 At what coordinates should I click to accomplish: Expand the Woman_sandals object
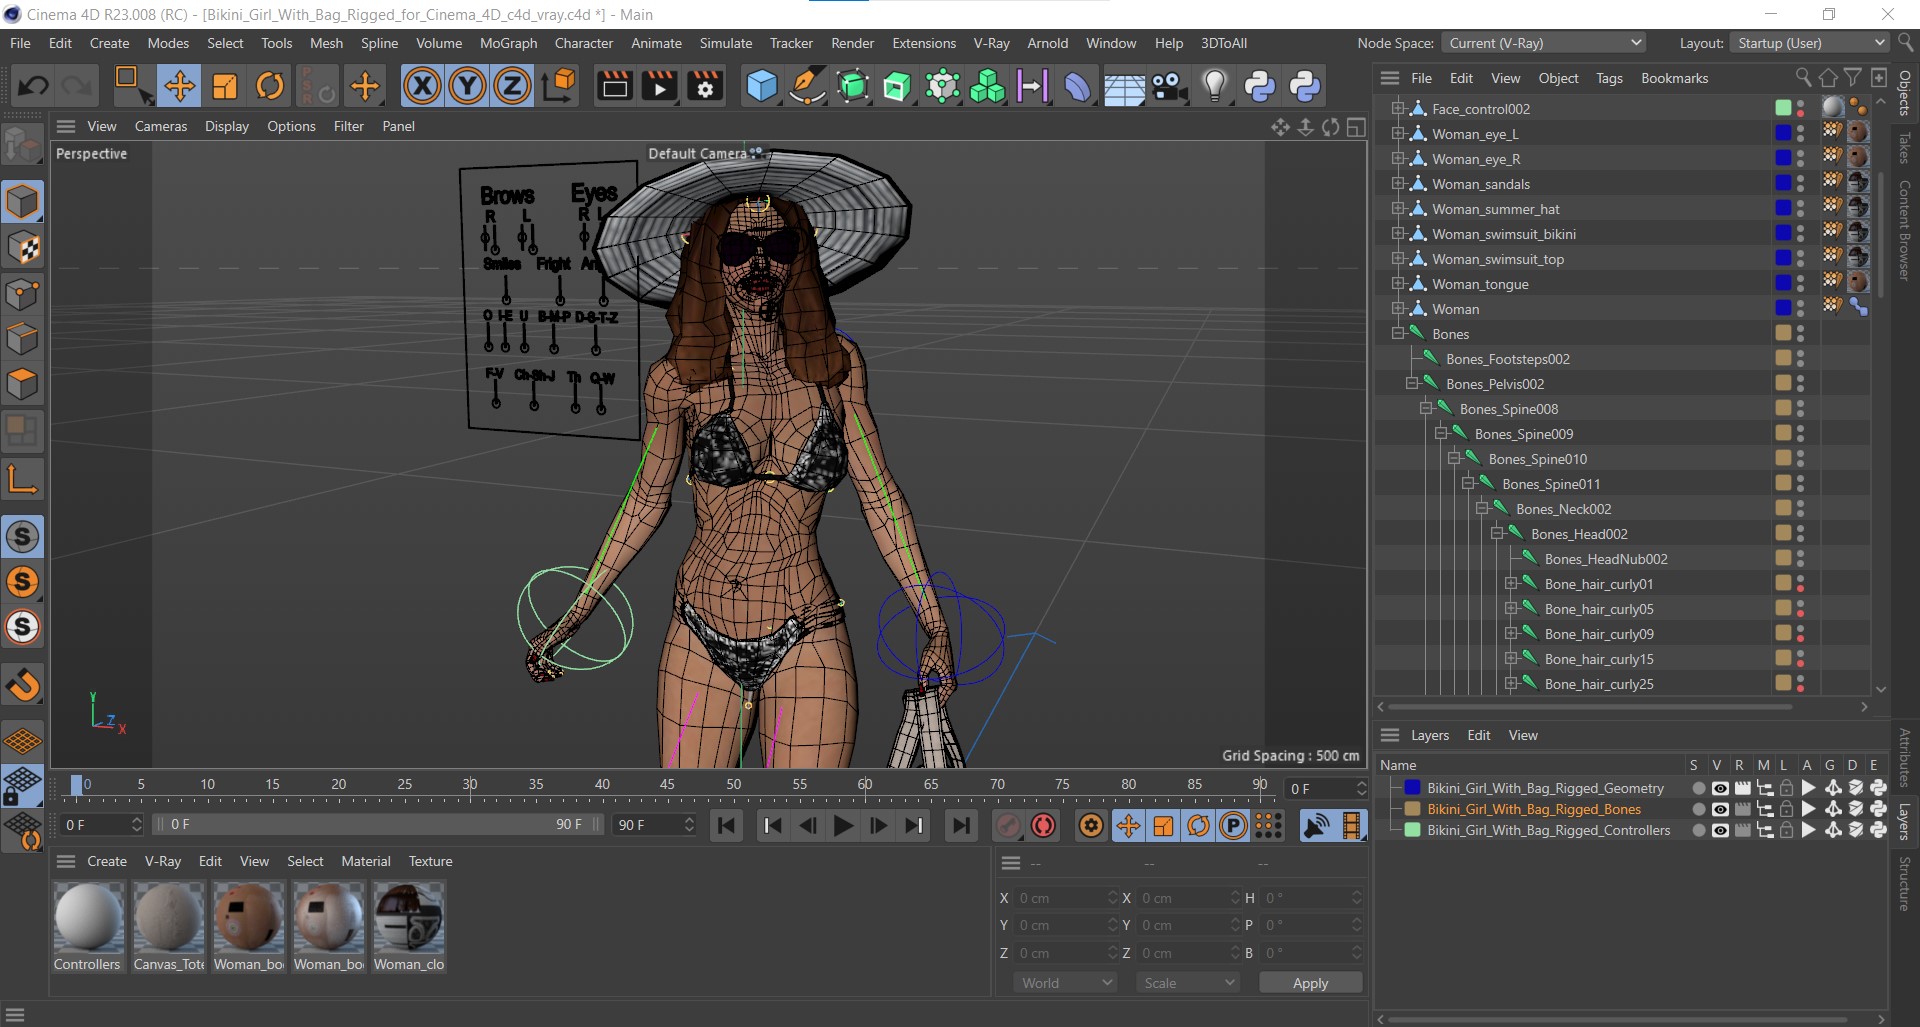pos(1398,184)
